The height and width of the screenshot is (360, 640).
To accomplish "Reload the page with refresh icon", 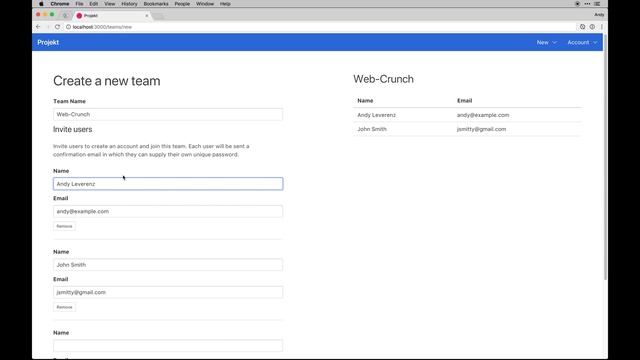I will tap(58, 27).
